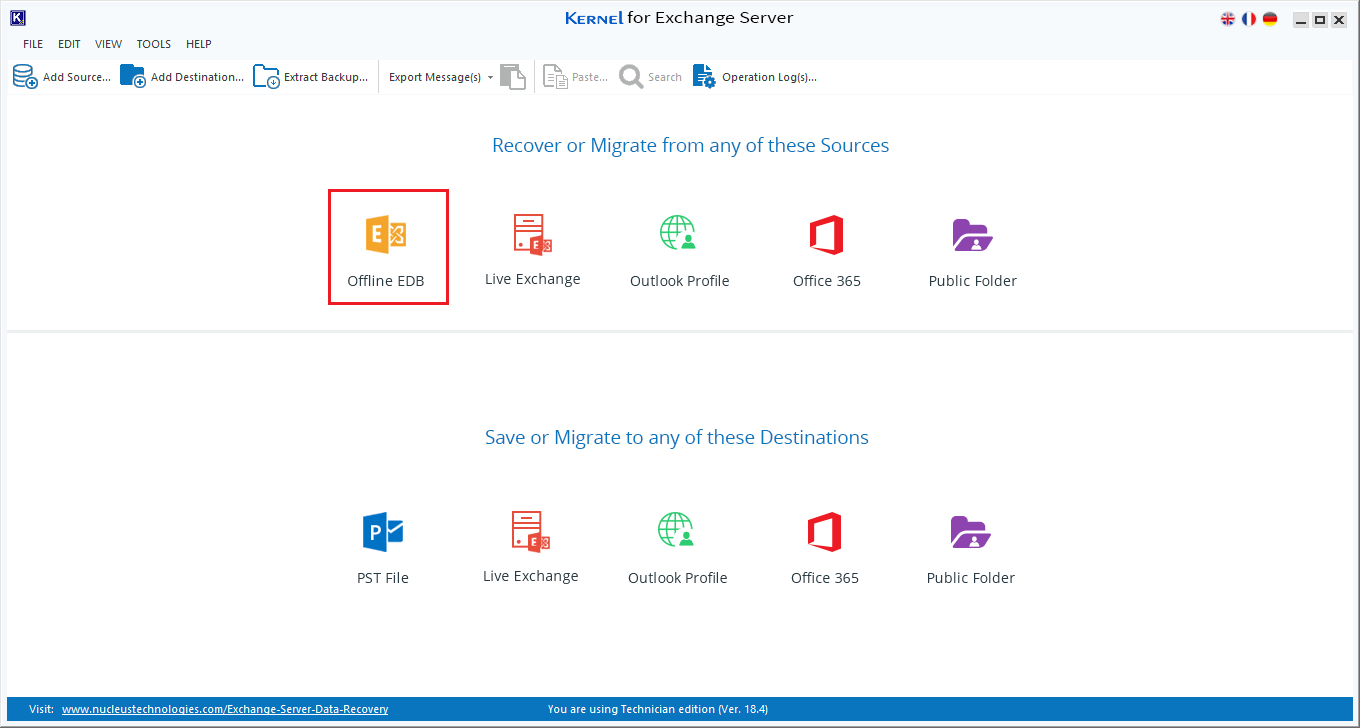Select Office 365 as source
The width and height of the screenshot is (1360, 728).
coord(826,251)
